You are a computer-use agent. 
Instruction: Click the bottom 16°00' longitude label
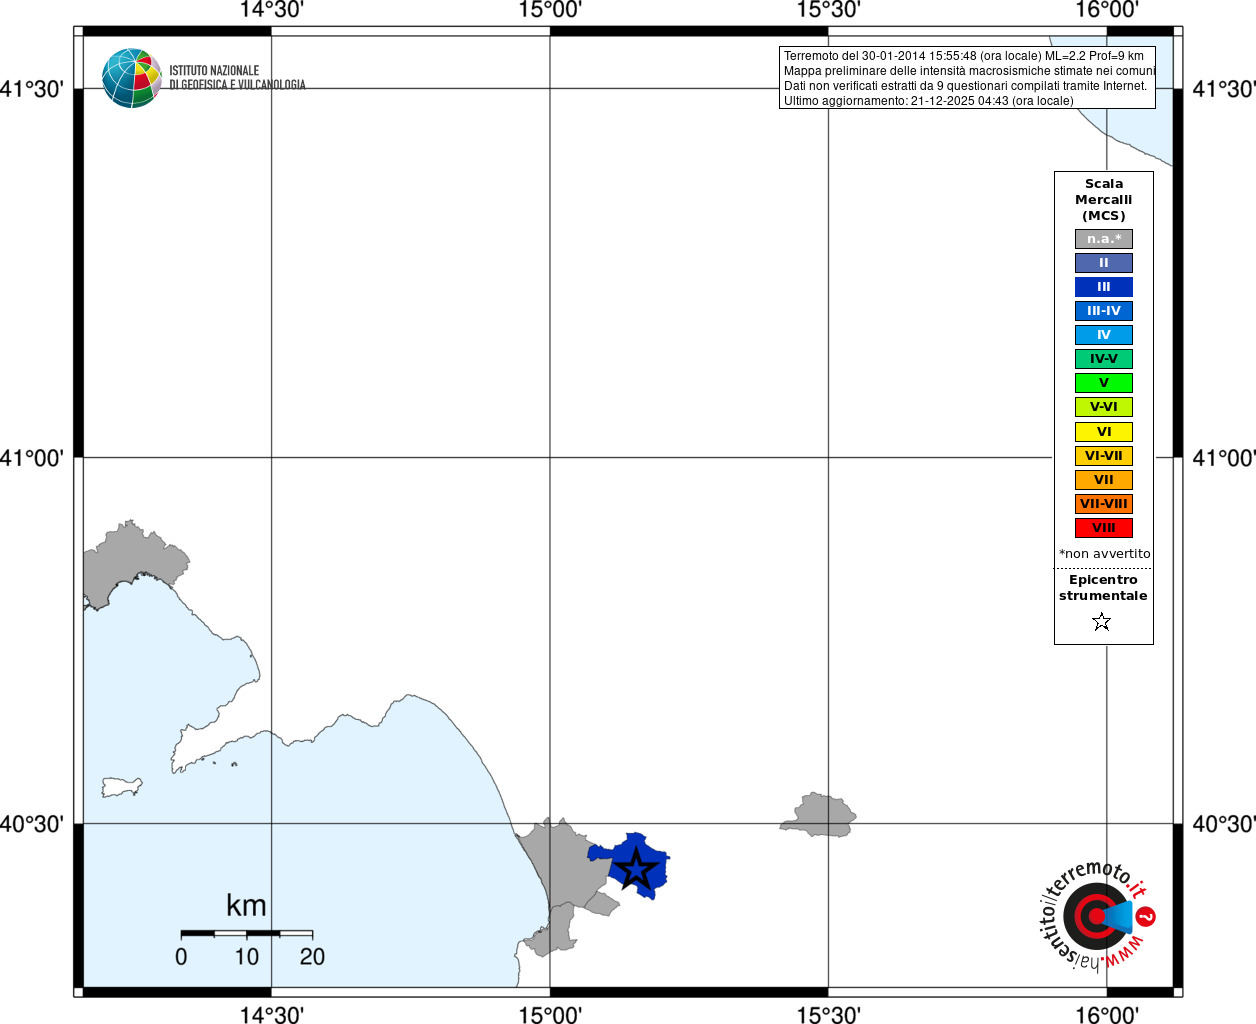click(1107, 1015)
